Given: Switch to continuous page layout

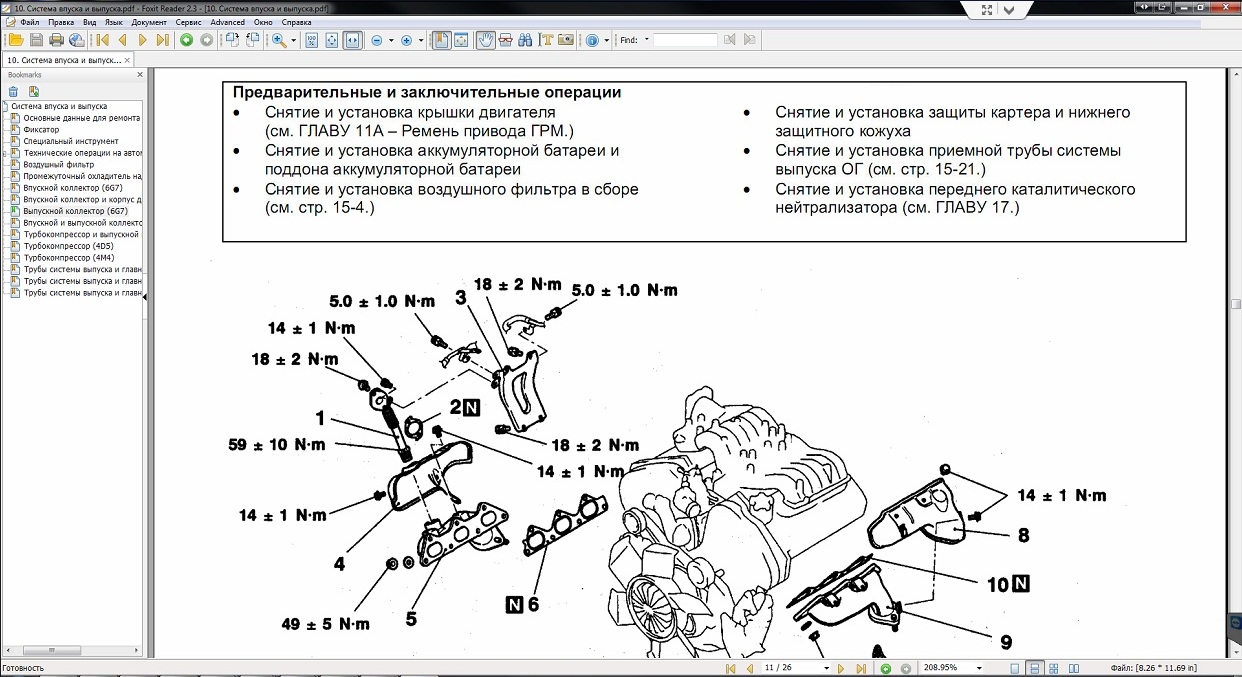Looking at the screenshot, I should pos(1035,668).
